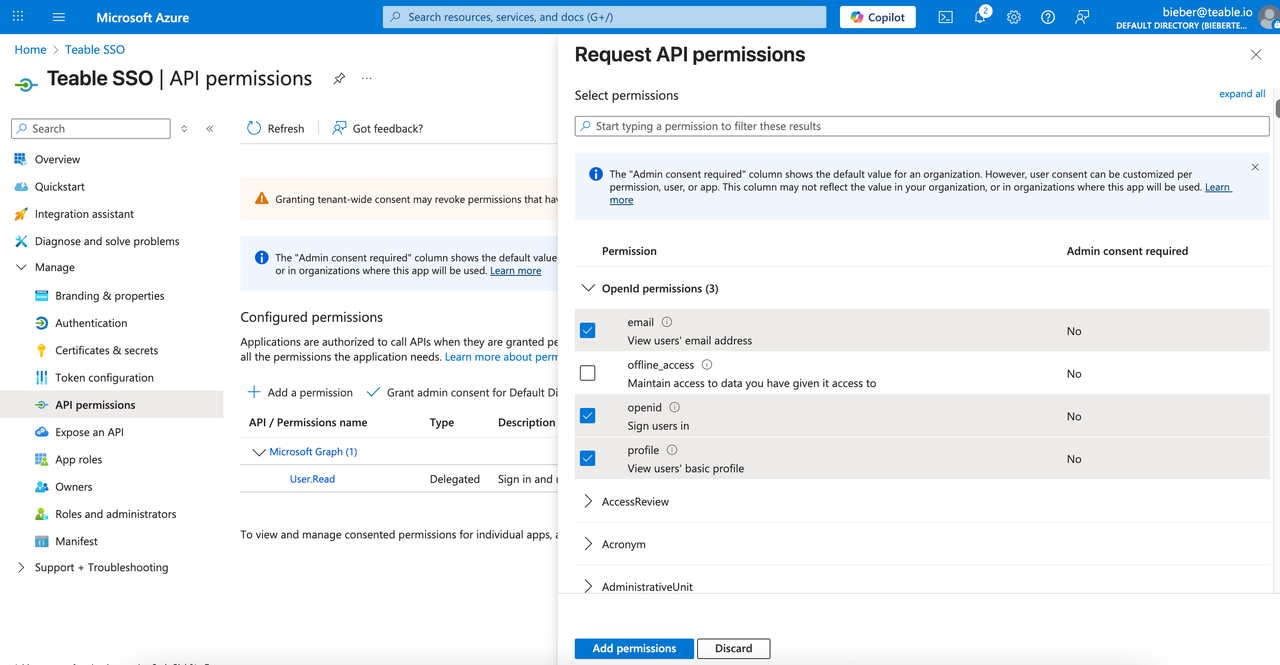Screen dimensions: 1280x665
Task: Collapse the OpenId permissions group
Action: (588, 288)
